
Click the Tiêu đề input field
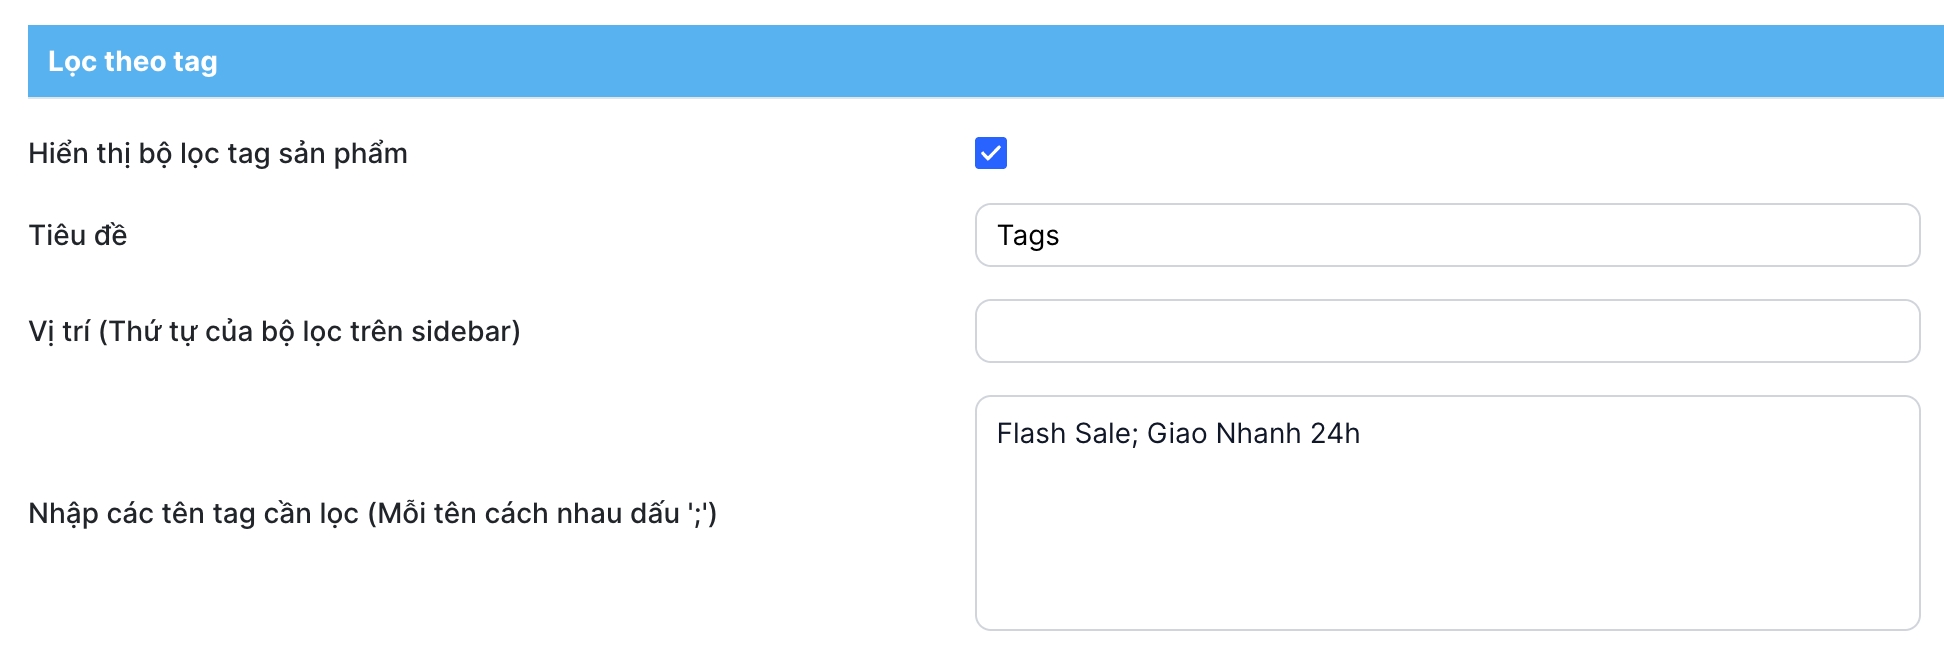tap(1446, 235)
